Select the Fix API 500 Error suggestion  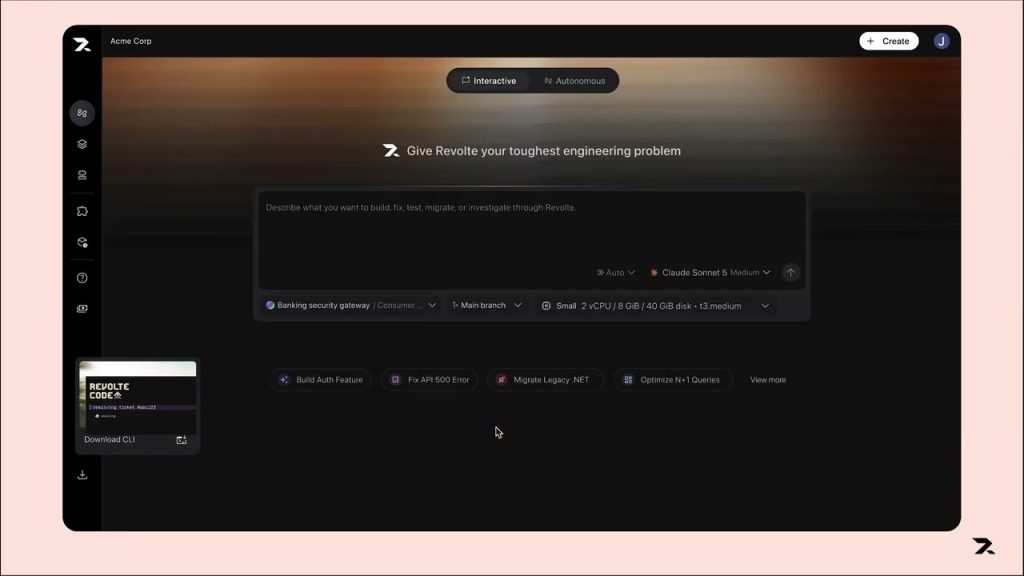430,379
